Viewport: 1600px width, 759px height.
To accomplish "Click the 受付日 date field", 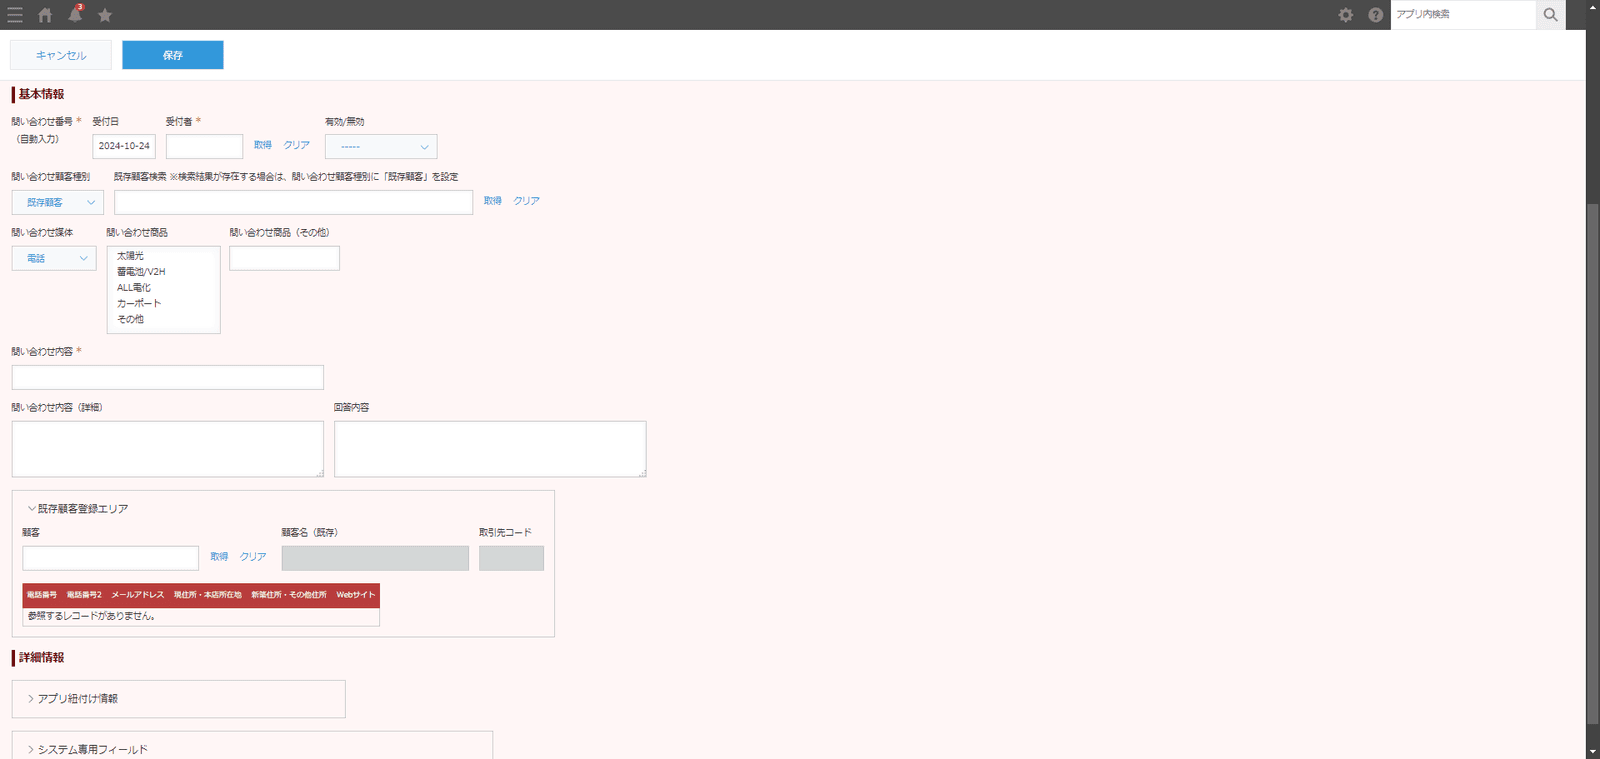I will (124, 146).
